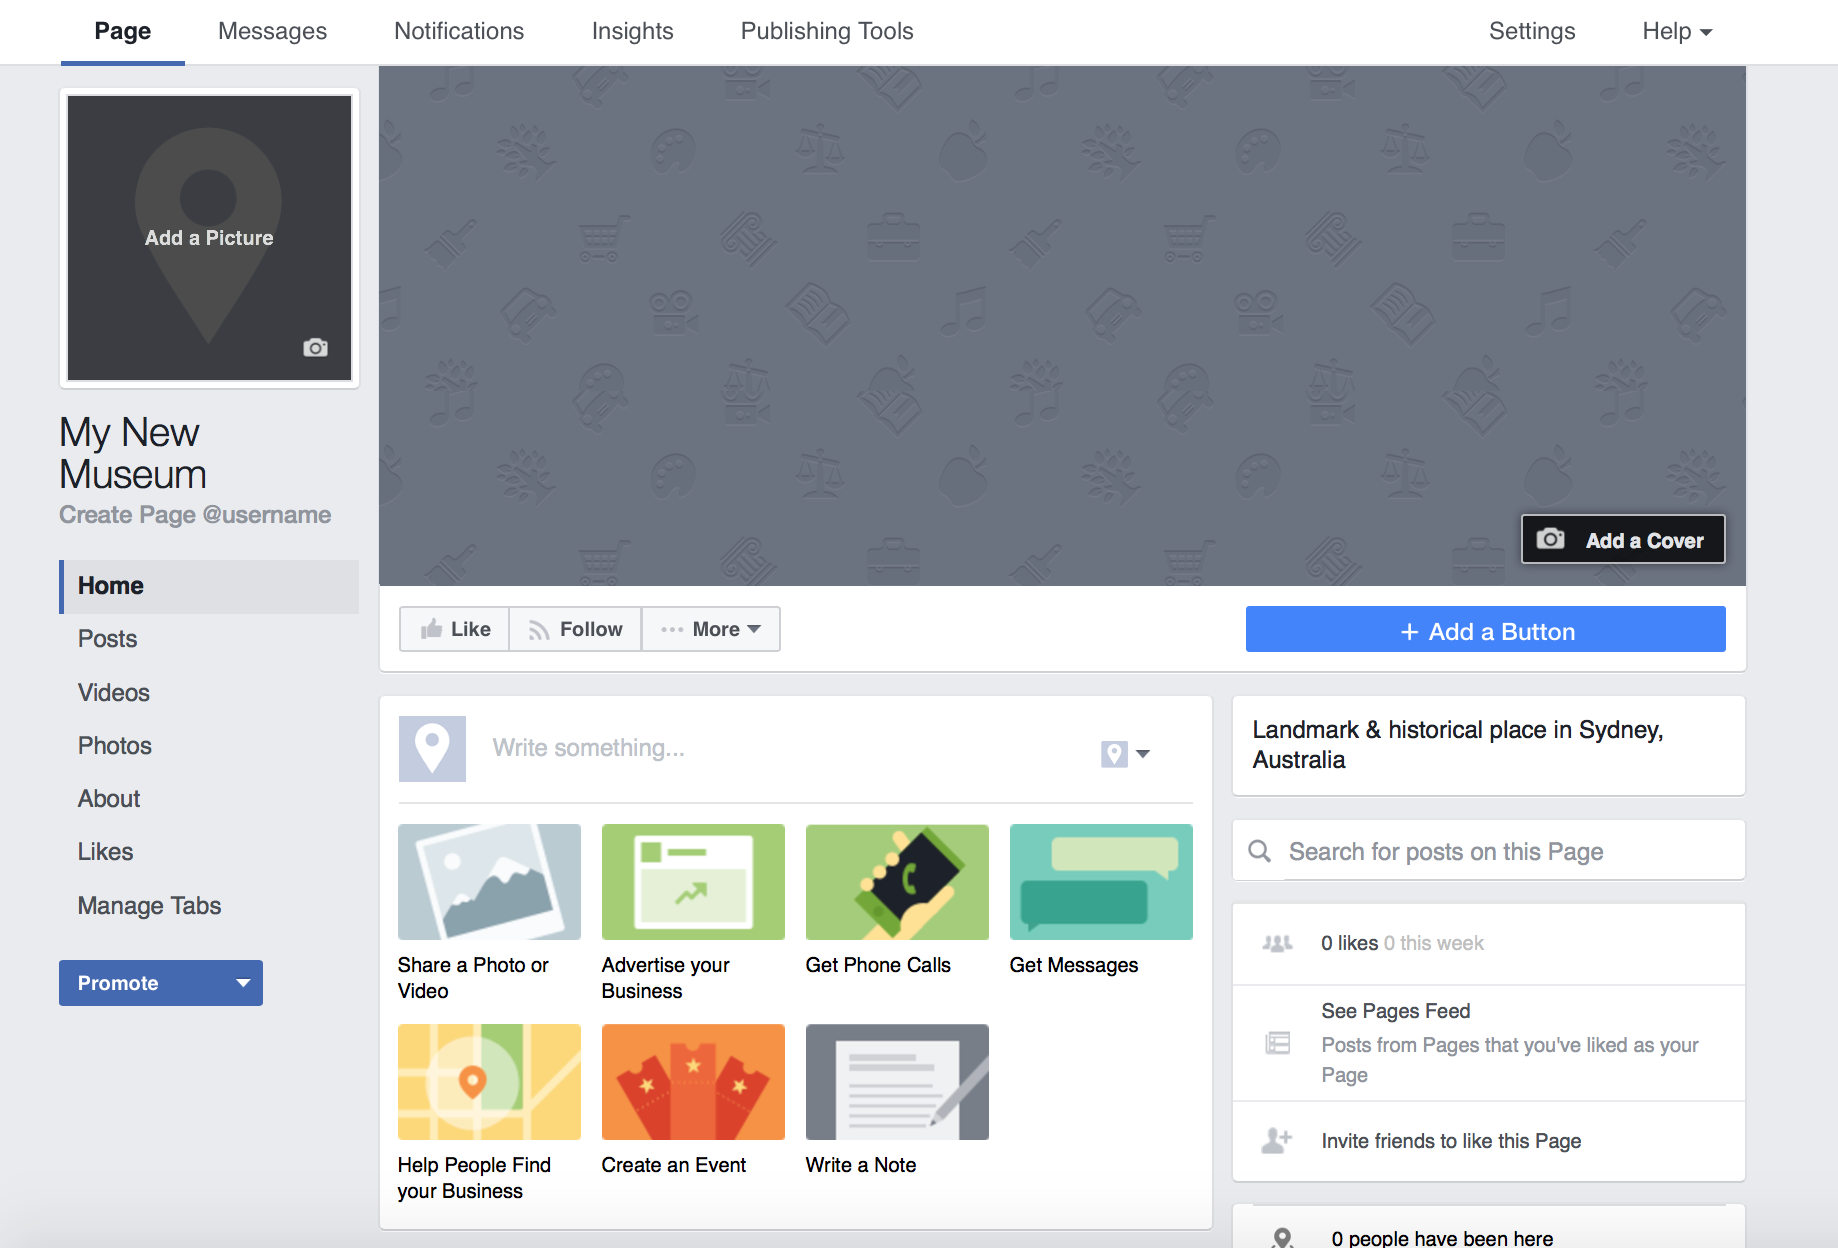
Task: Click pin icon beside people have been here
Action: coord(1282,1238)
